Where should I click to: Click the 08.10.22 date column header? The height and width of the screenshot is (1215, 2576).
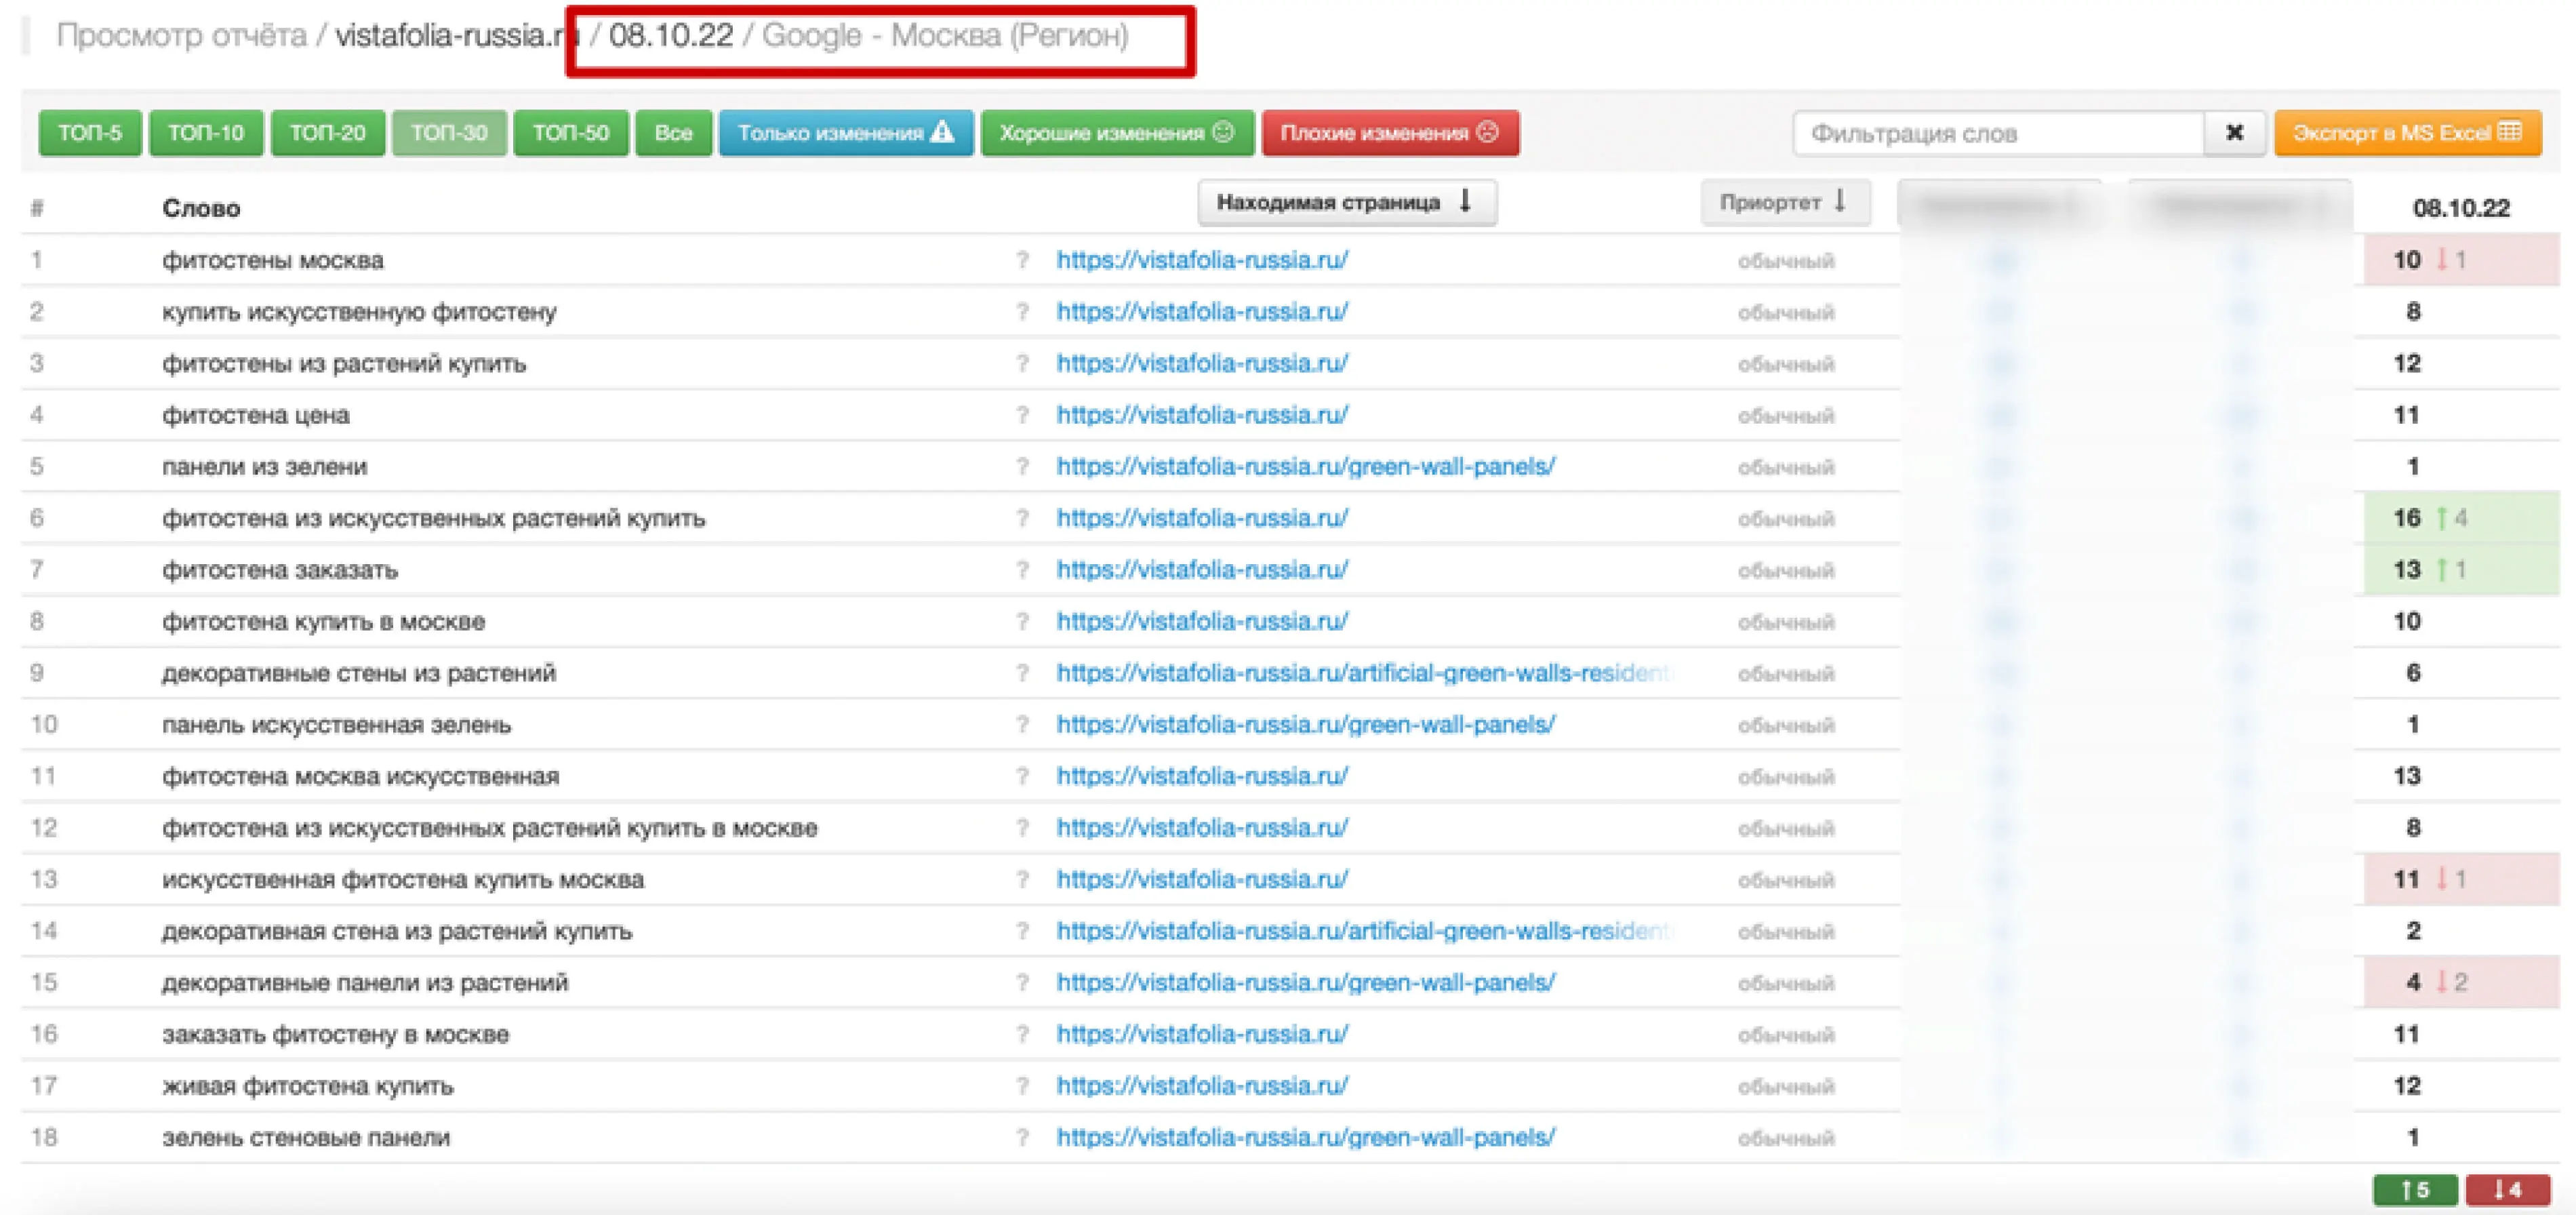click(2461, 208)
